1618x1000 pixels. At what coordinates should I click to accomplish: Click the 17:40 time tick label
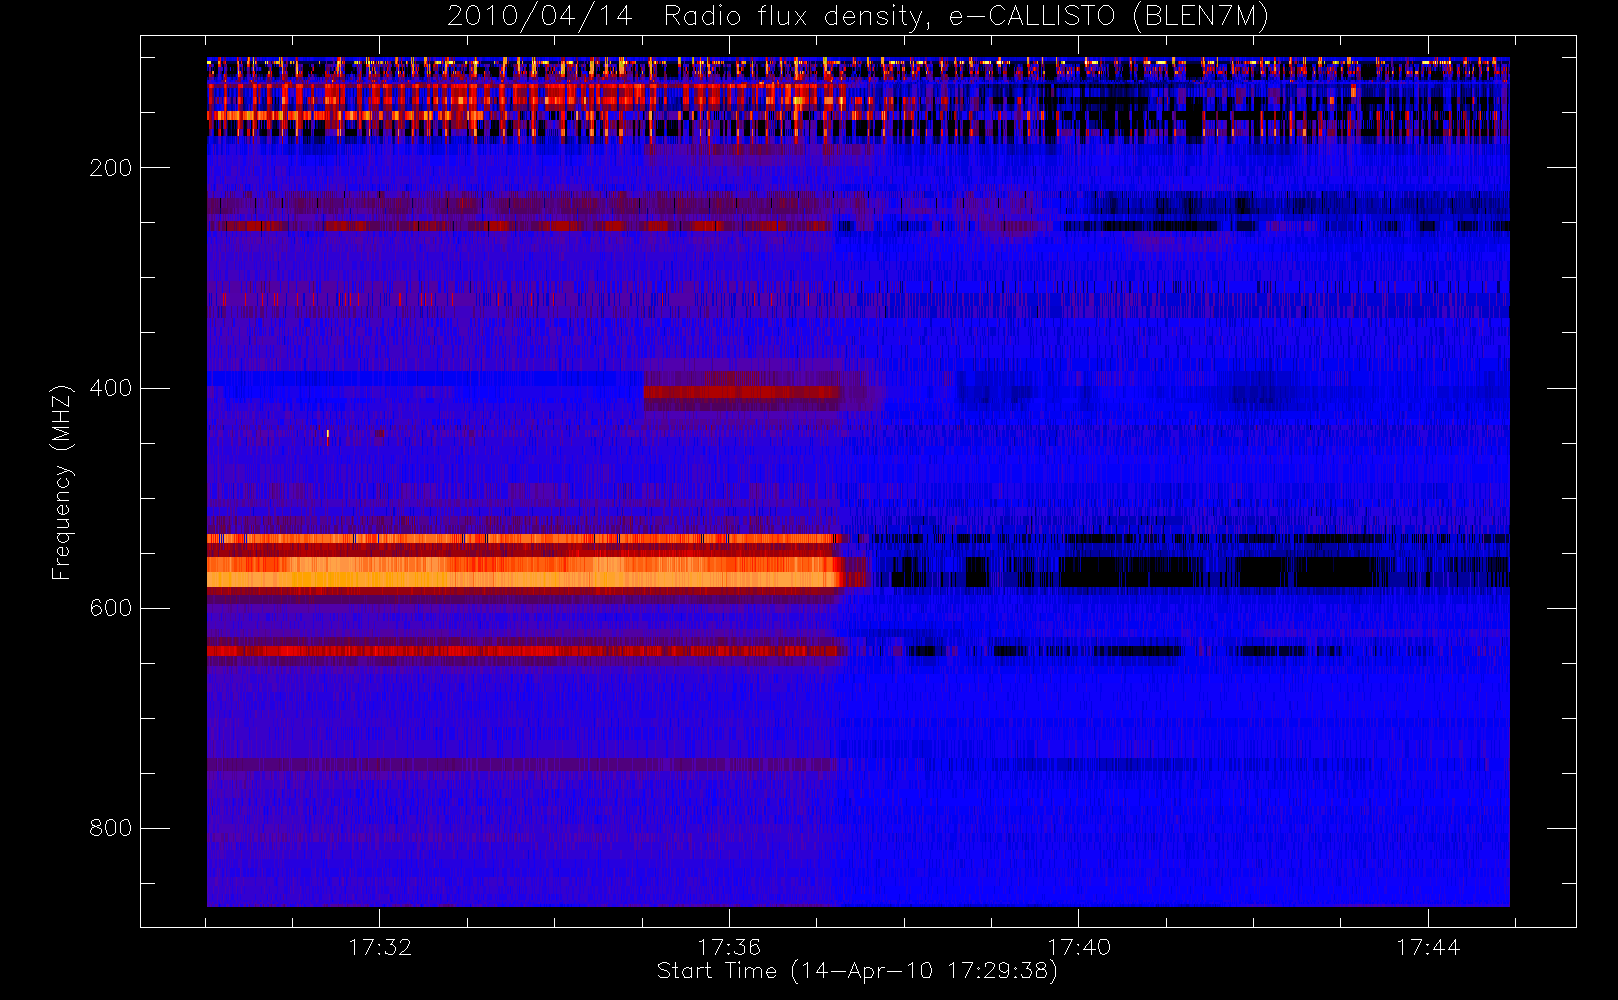(1079, 947)
